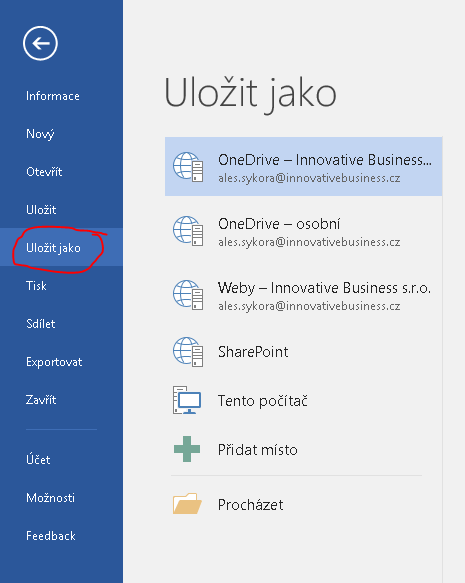Click the Přidat místo label
This screenshot has width=465, height=583.
point(258,450)
